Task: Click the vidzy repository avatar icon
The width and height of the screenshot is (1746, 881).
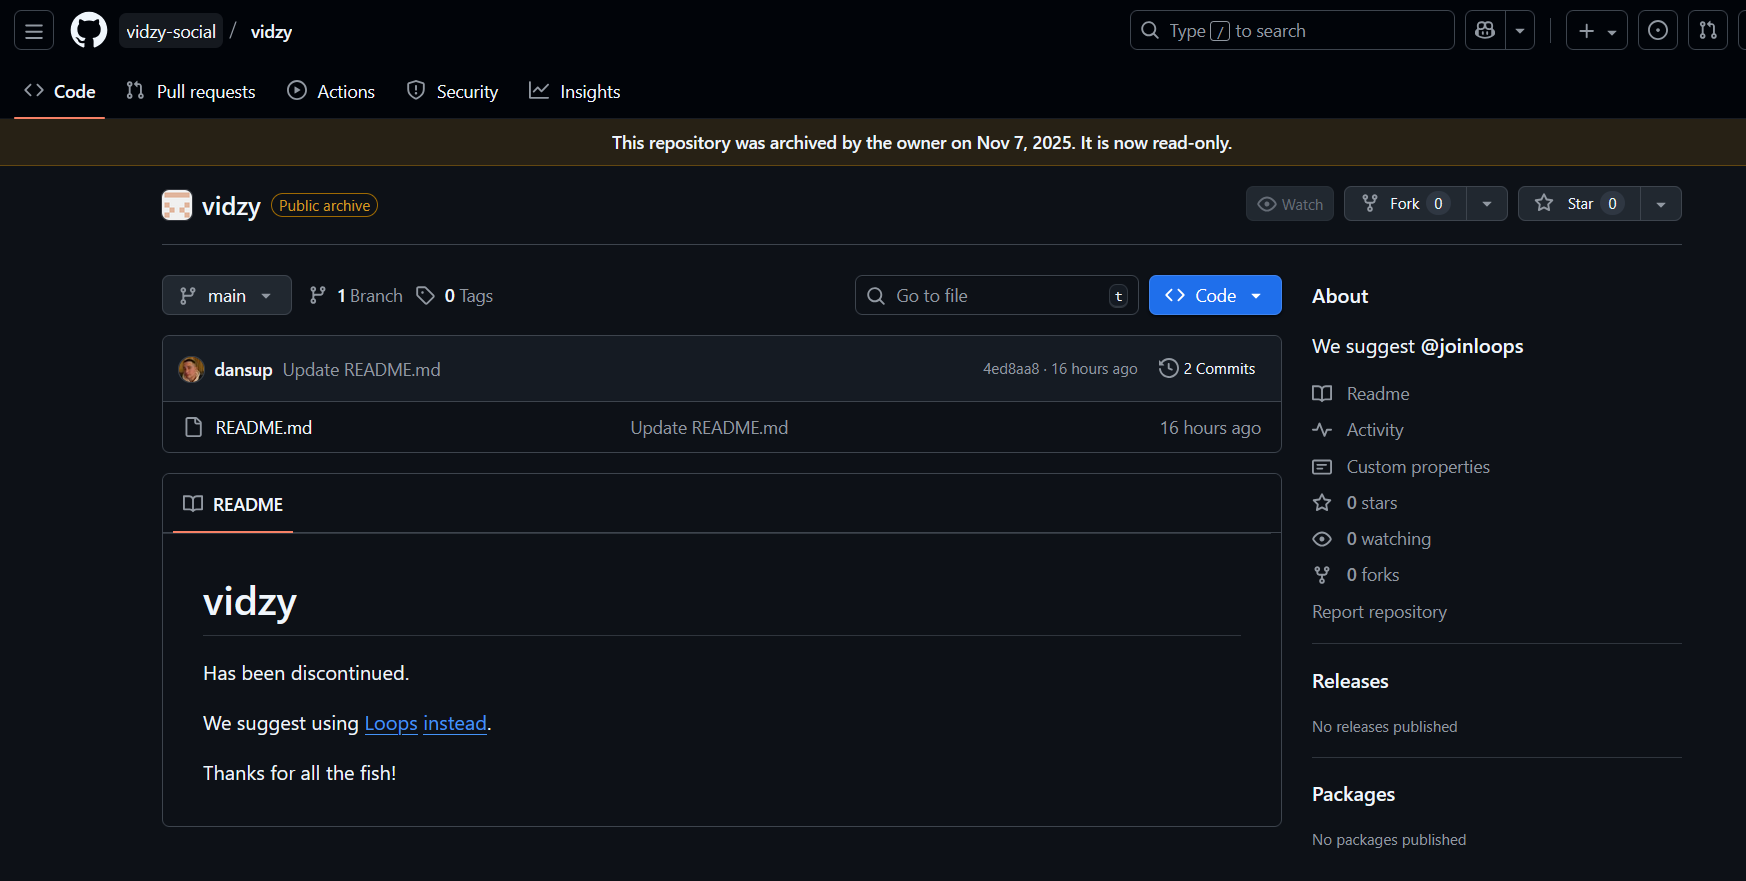Action: coord(177,206)
